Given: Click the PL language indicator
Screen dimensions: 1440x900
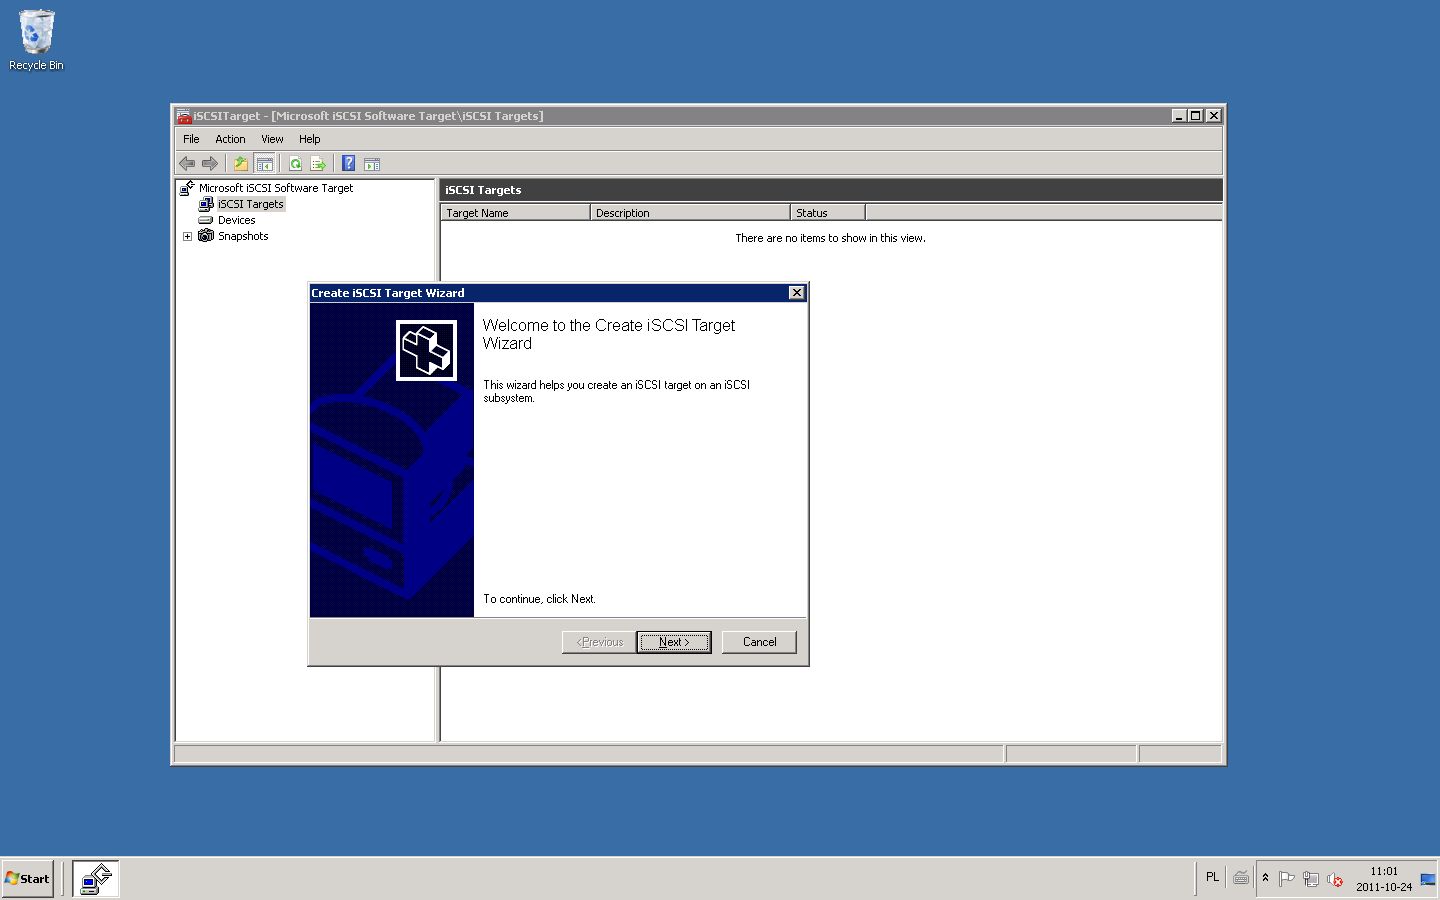Looking at the screenshot, I should click(1212, 877).
